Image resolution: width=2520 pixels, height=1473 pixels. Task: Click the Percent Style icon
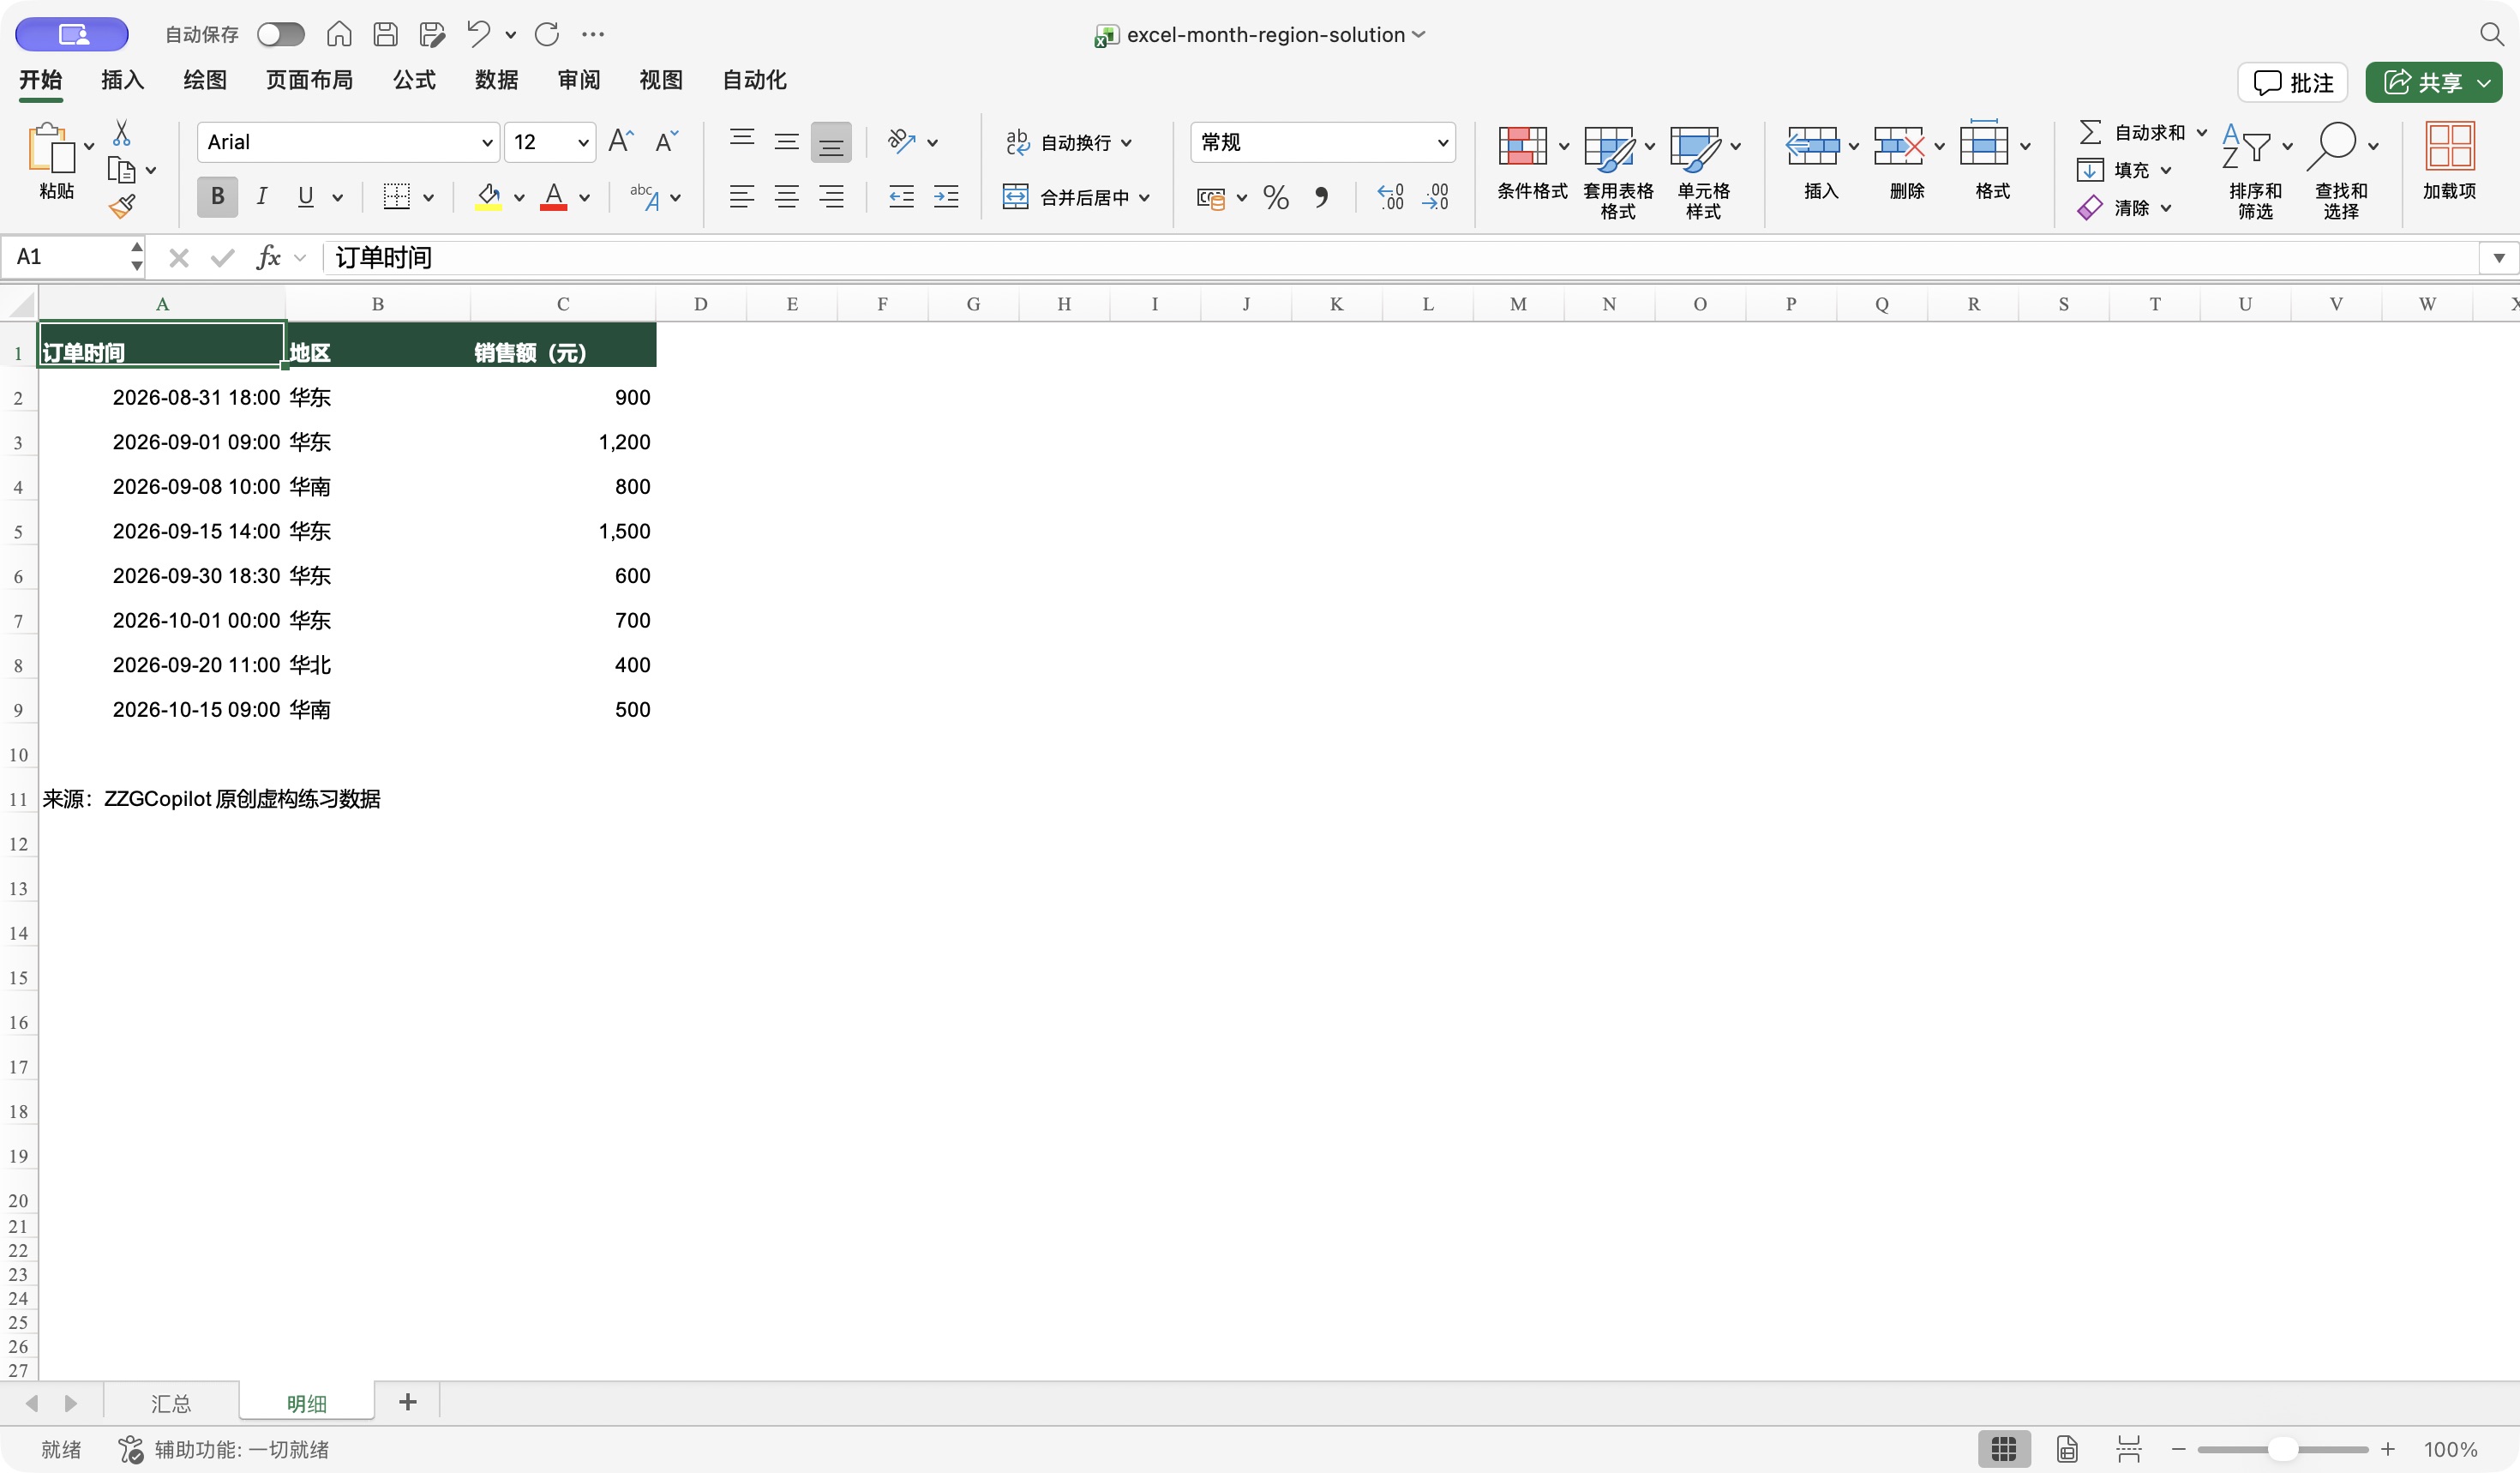[1276, 197]
